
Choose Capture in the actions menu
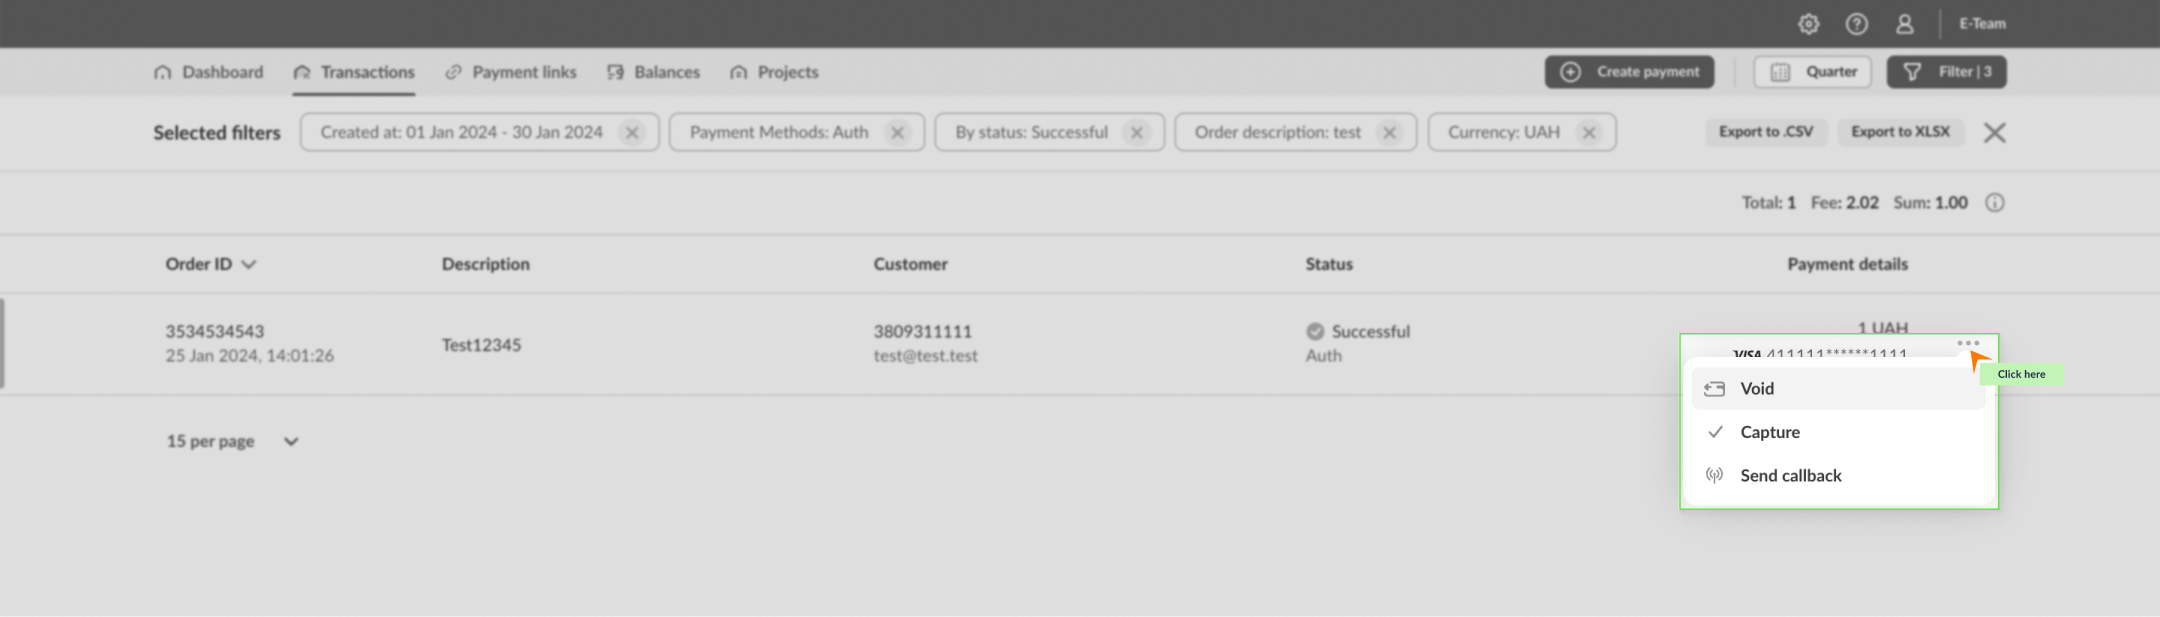pyautogui.click(x=1769, y=432)
